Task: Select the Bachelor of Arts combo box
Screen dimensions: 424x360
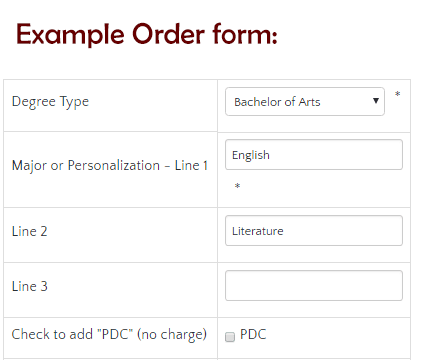Action: (x=305, y=101)
